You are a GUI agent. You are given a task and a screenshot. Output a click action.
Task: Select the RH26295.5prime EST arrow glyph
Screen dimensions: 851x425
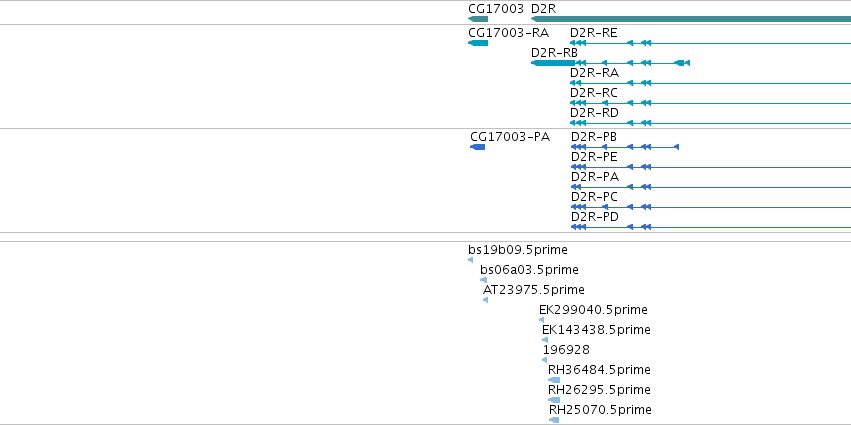coord(554,400)
